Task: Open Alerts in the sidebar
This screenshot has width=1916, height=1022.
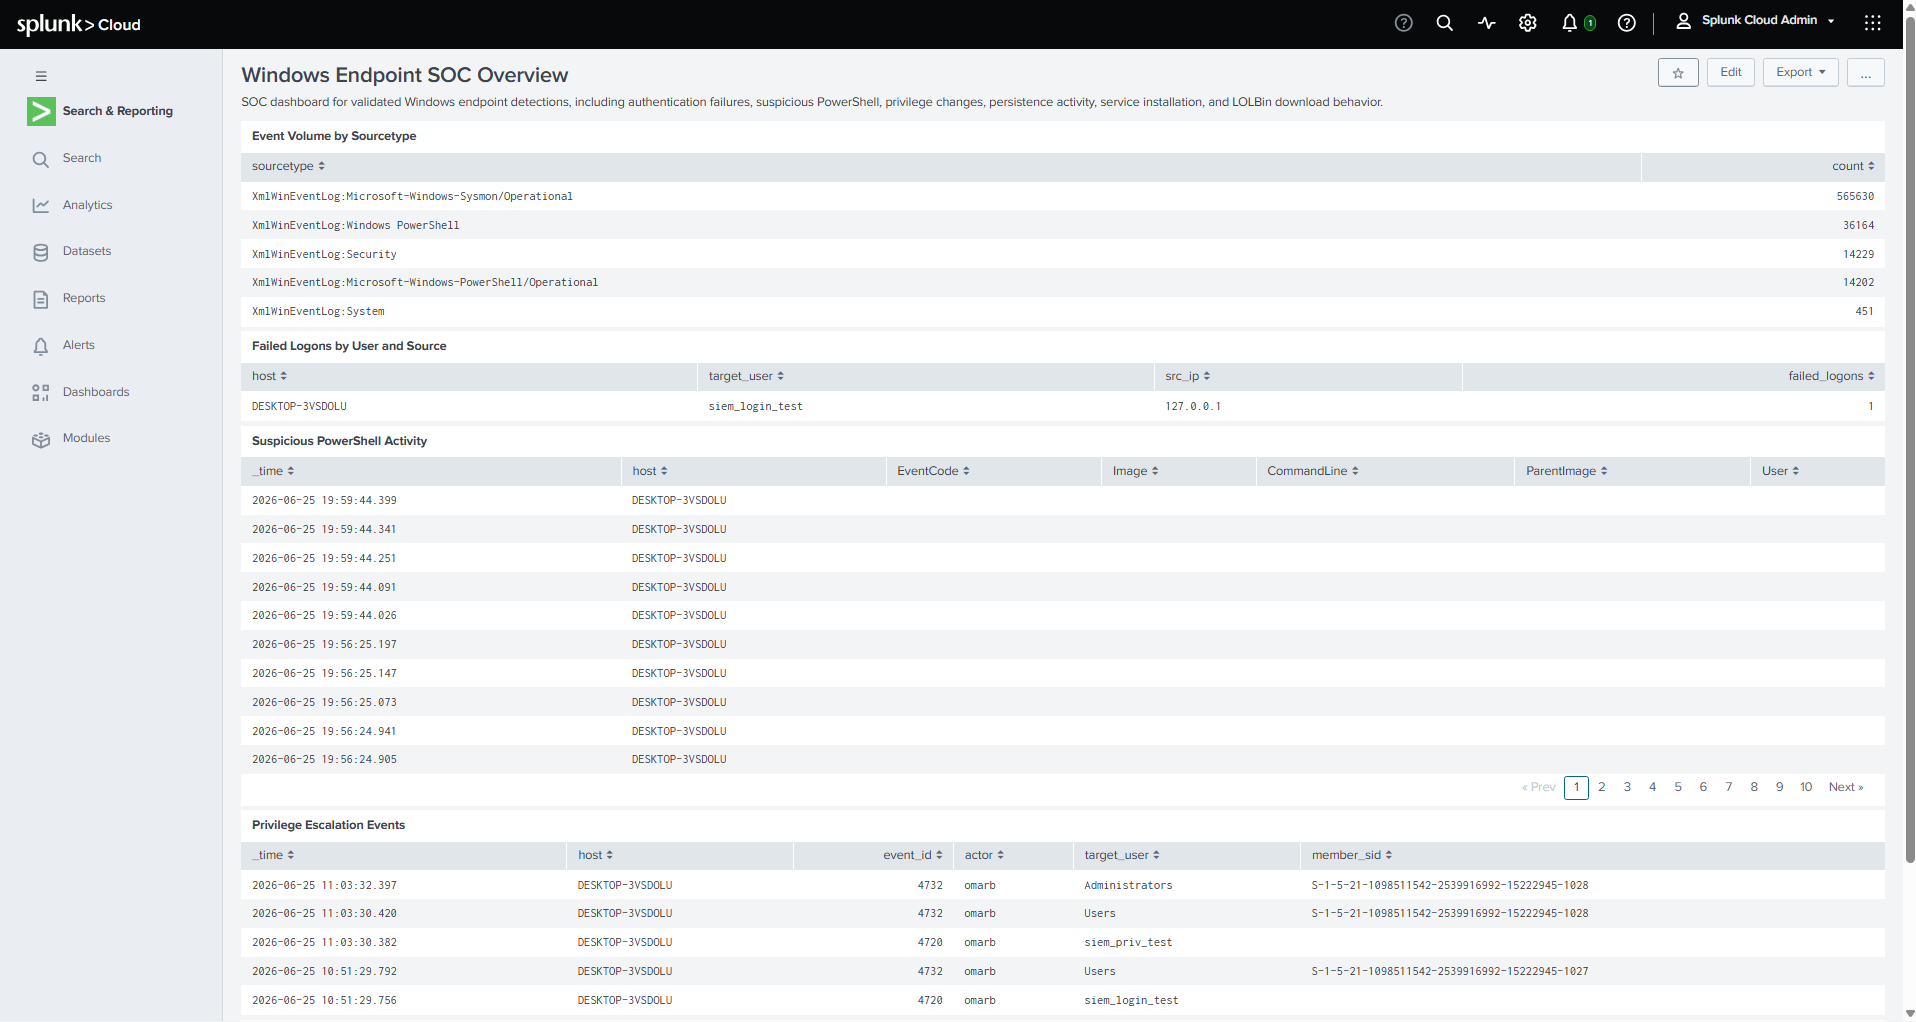Action: point(79,346)
